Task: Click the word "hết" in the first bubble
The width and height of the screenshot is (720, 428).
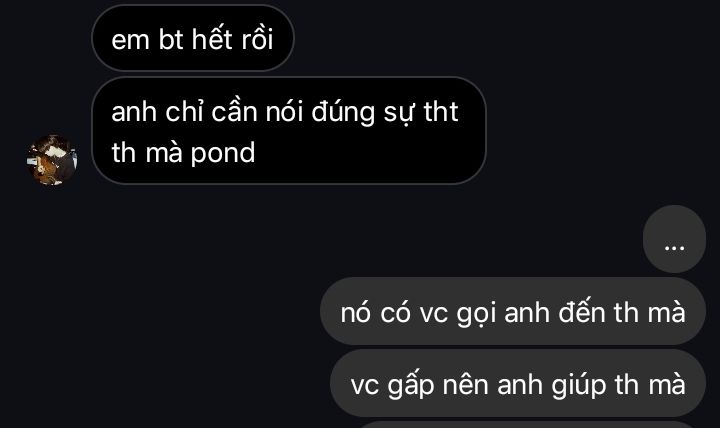Action: tap(212, 39)
